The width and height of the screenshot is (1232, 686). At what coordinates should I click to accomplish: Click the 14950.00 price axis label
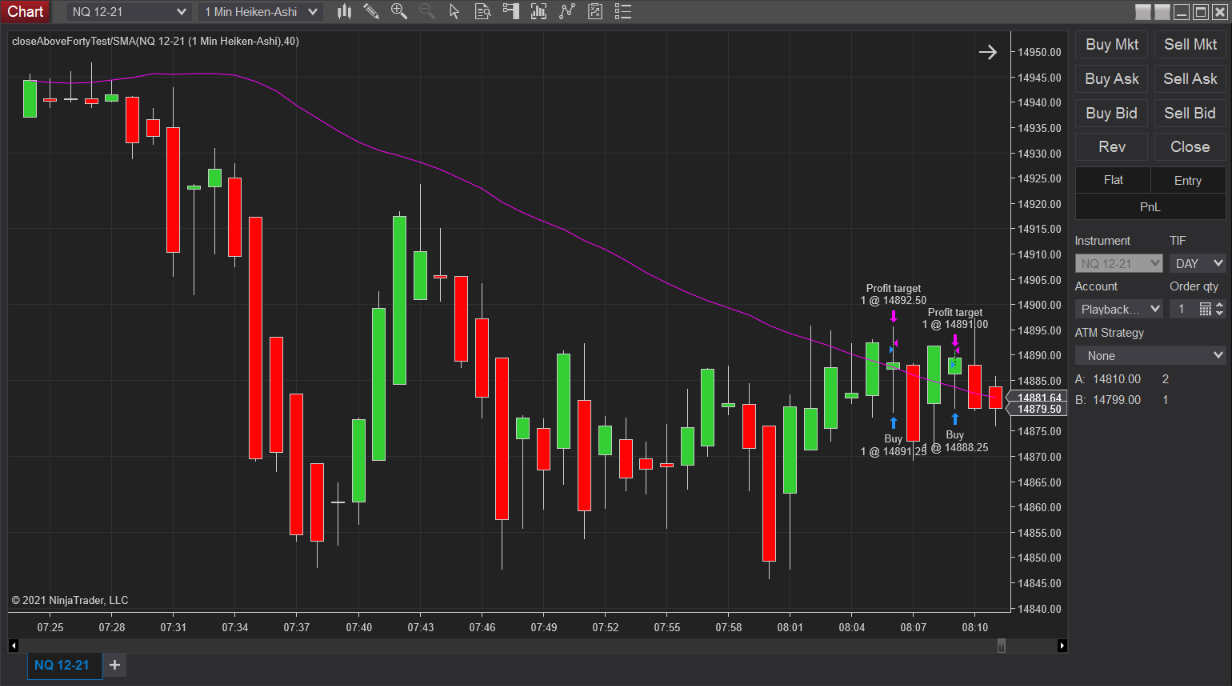pyautogui.click(x=1041, y=52)
